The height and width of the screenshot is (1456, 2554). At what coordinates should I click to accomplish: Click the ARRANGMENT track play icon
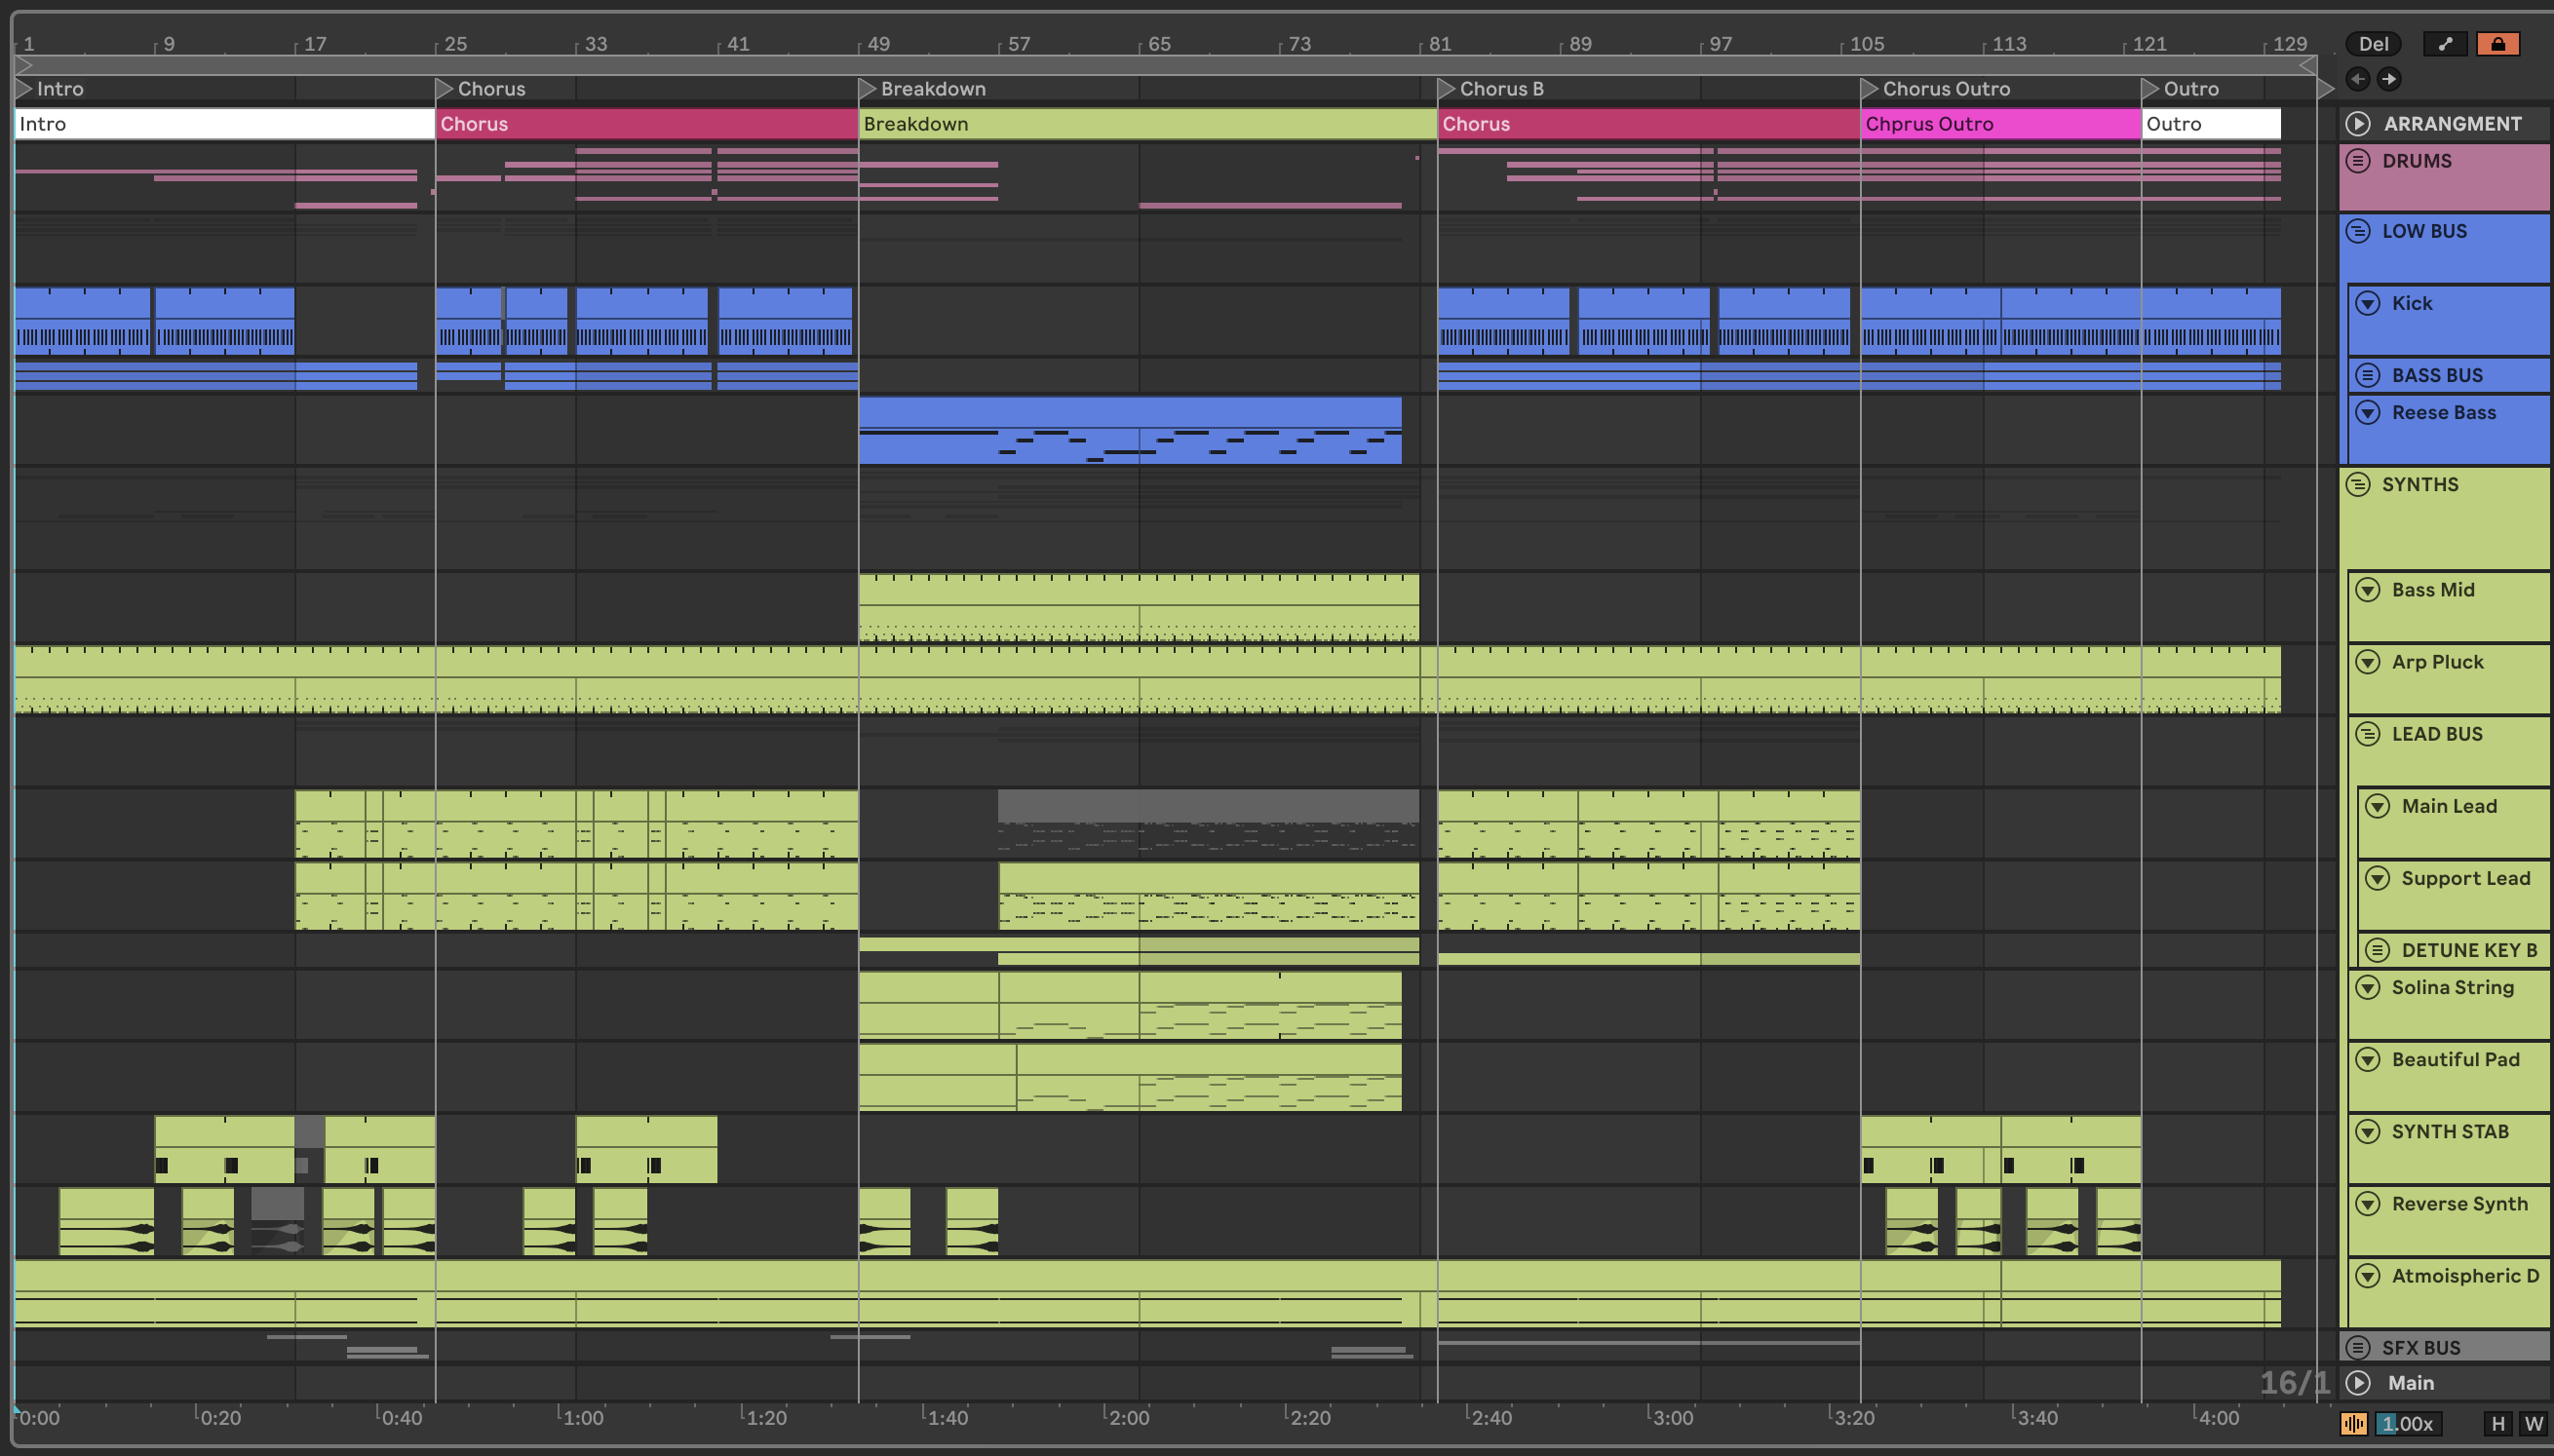click(2358, 124)
